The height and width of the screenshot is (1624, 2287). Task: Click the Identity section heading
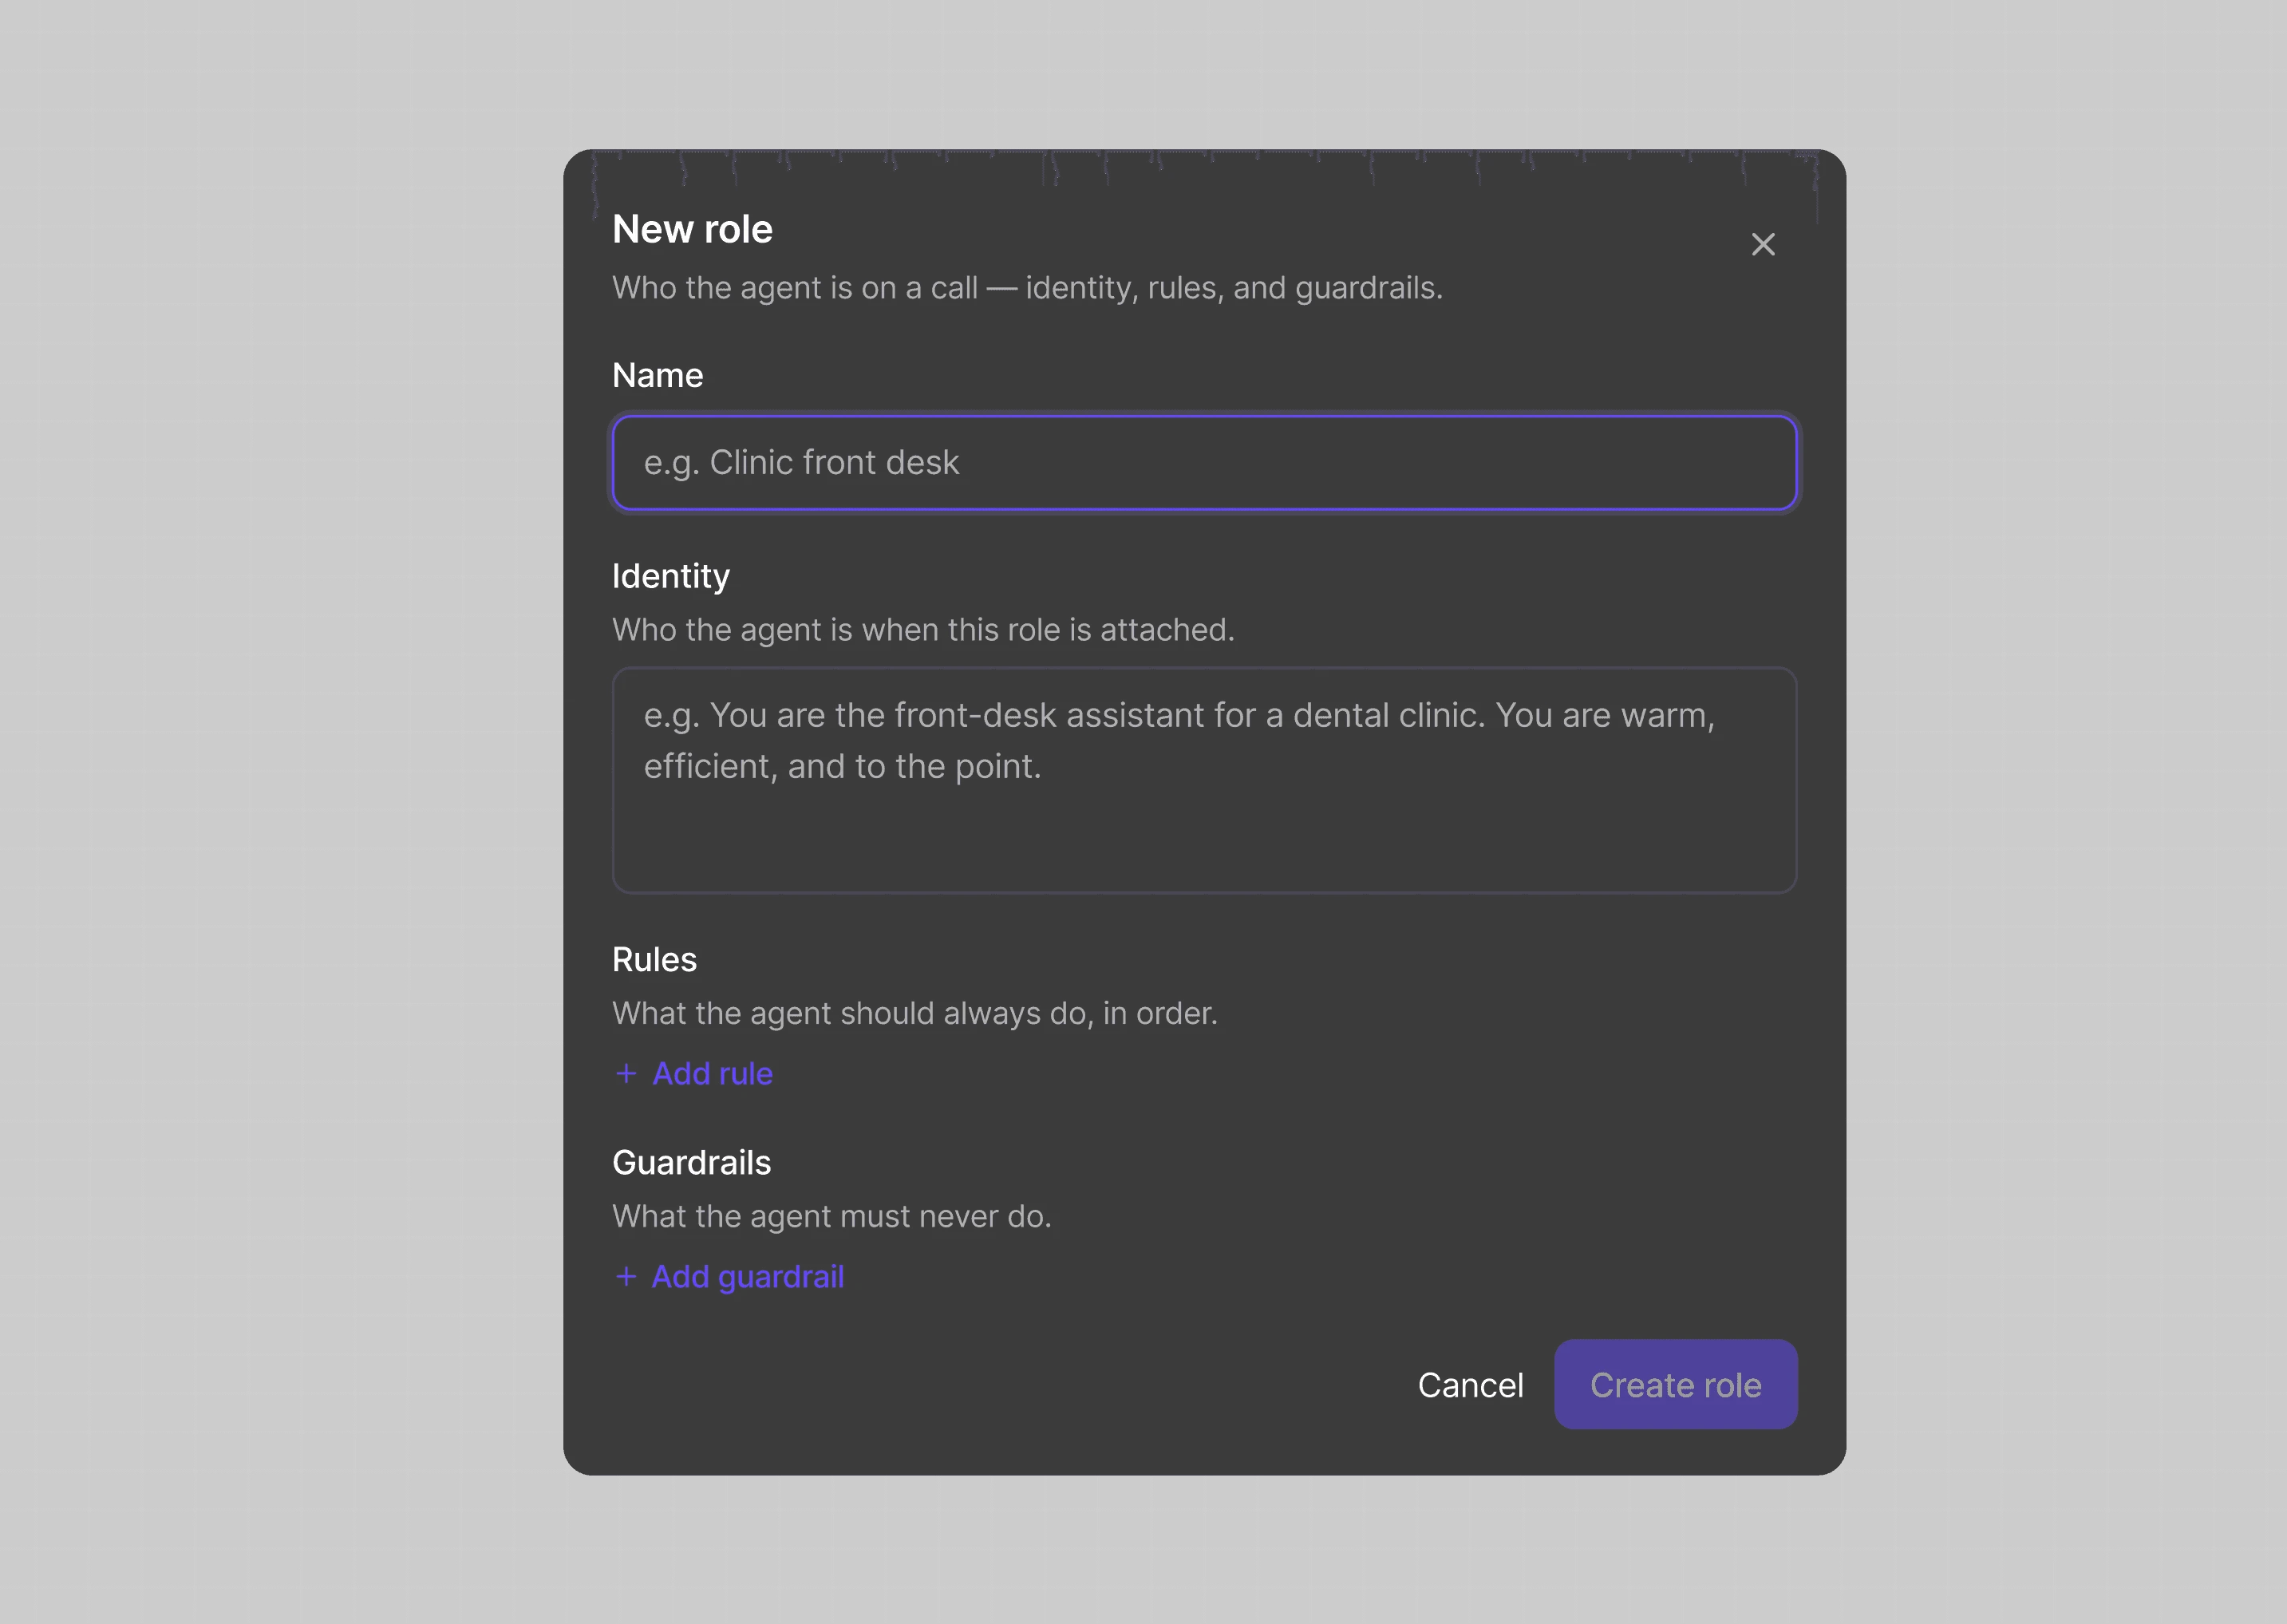(671, 576)
